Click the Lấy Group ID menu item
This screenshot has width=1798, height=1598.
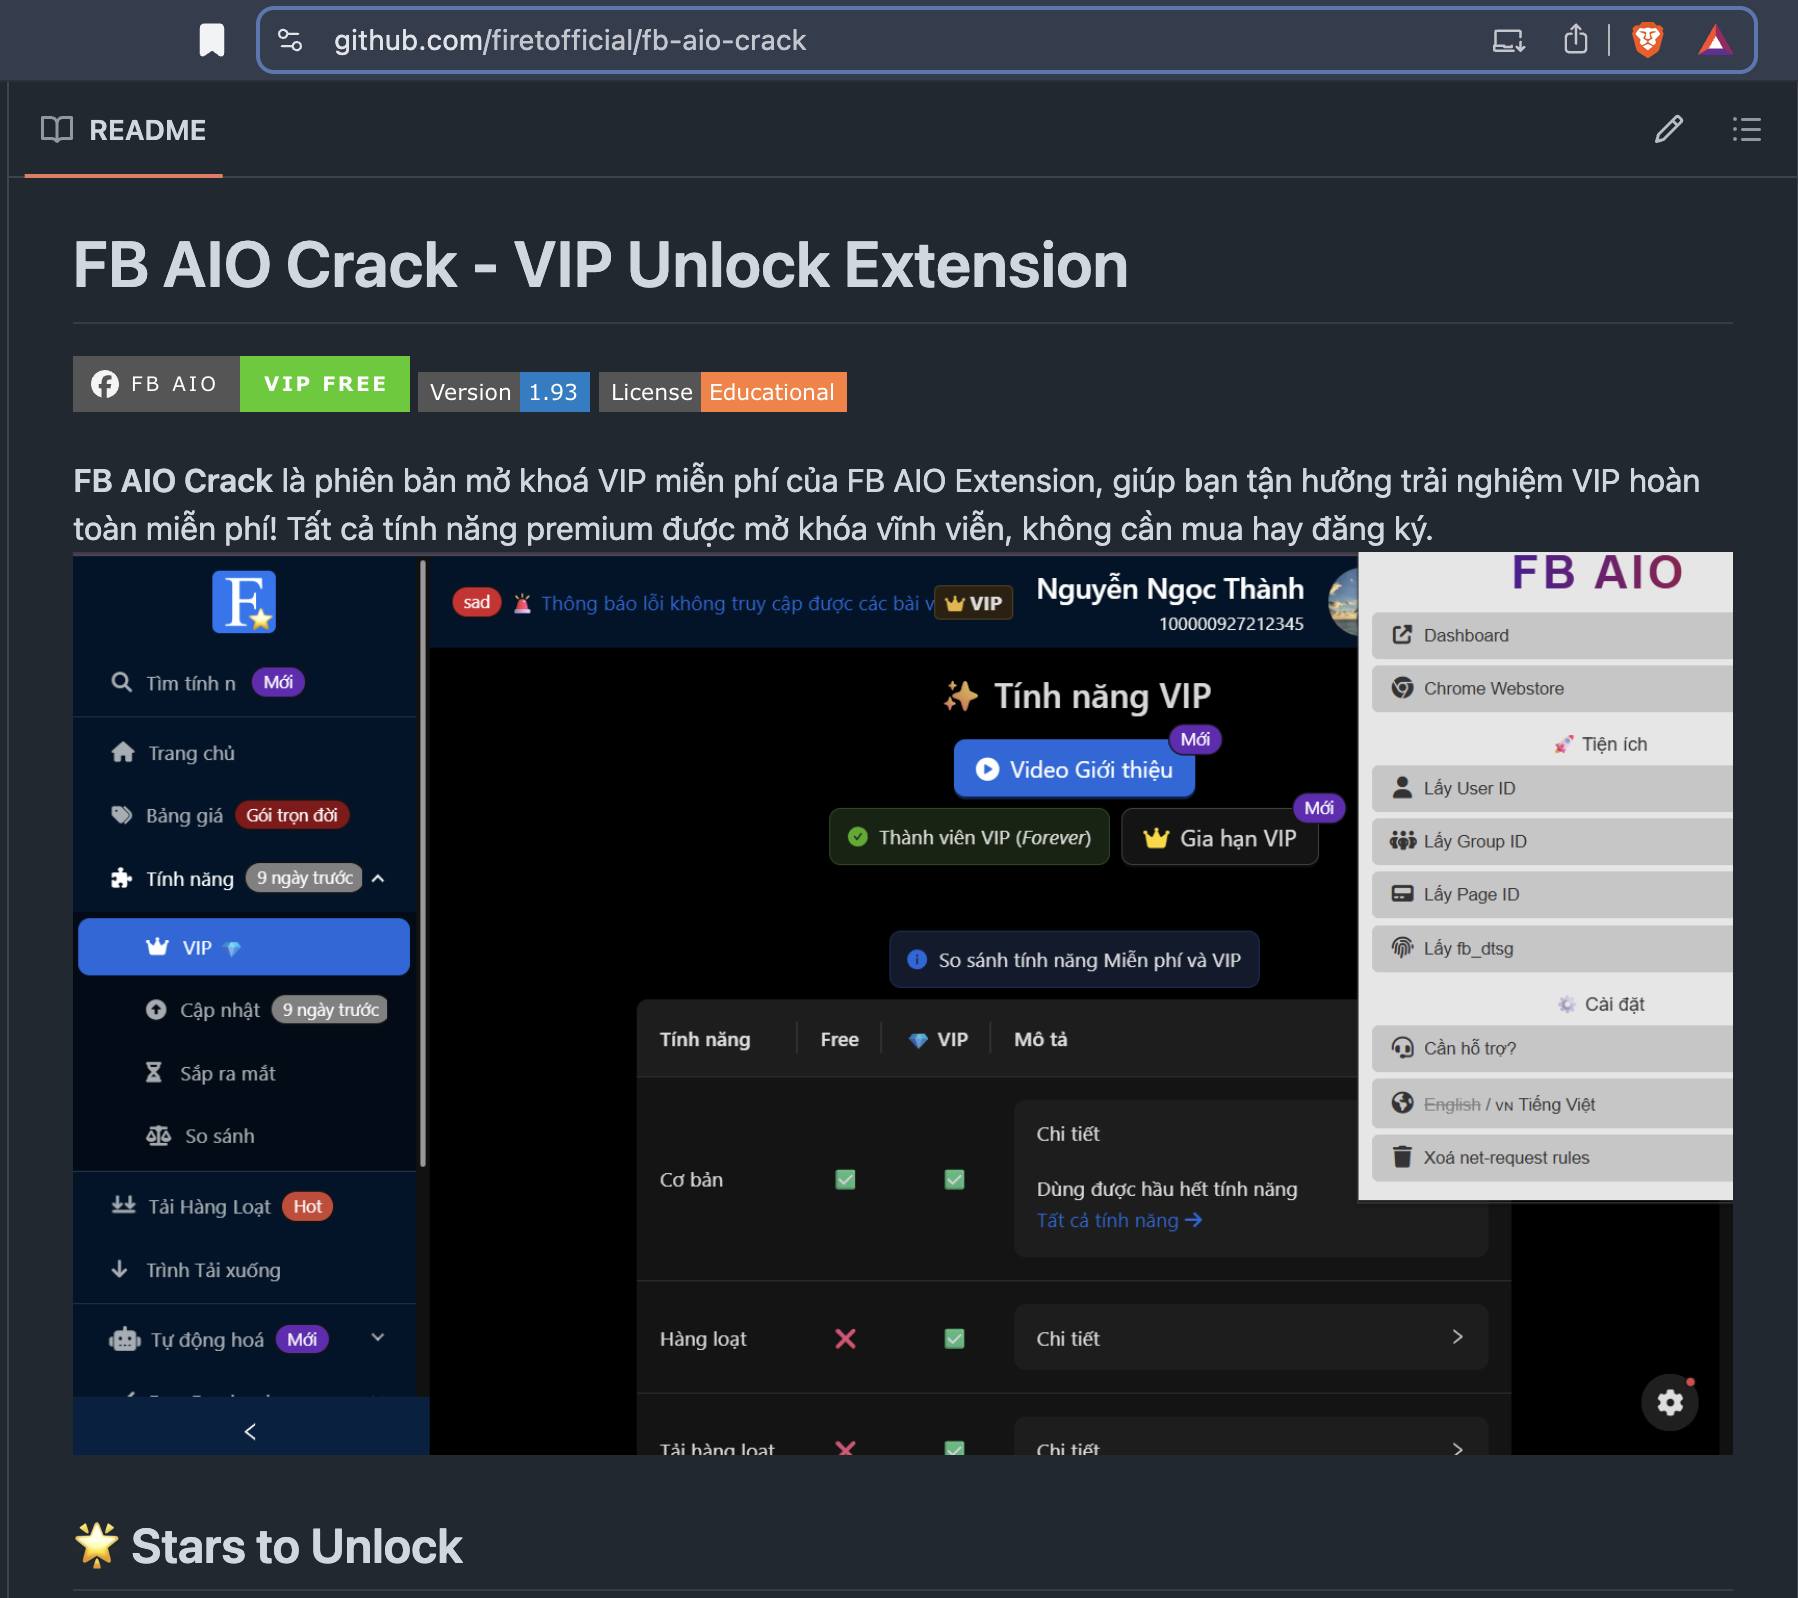coord(1552,841)
